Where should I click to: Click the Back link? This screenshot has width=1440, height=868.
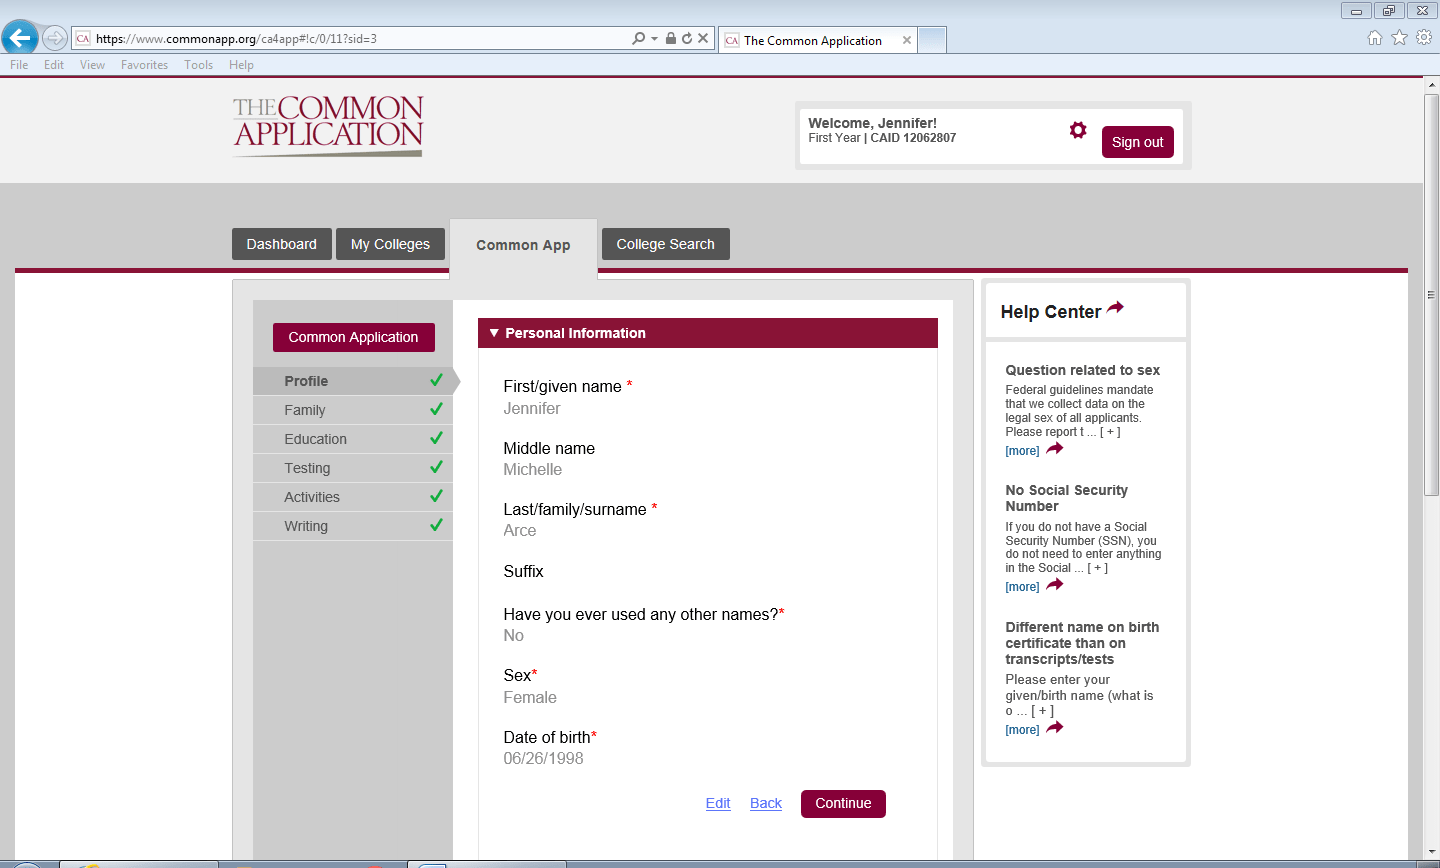766,803
